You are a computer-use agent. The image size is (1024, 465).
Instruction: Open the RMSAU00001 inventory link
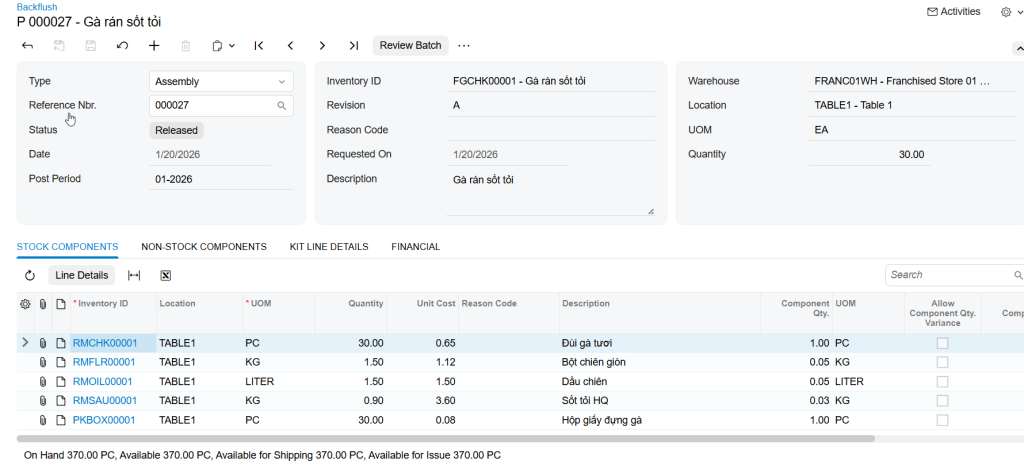pos(105,400)
